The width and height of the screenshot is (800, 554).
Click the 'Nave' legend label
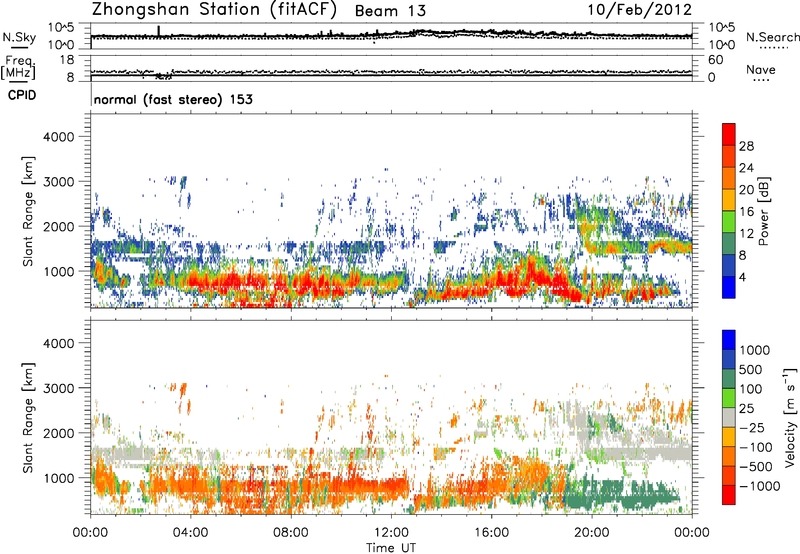click(x=761, y=69)
